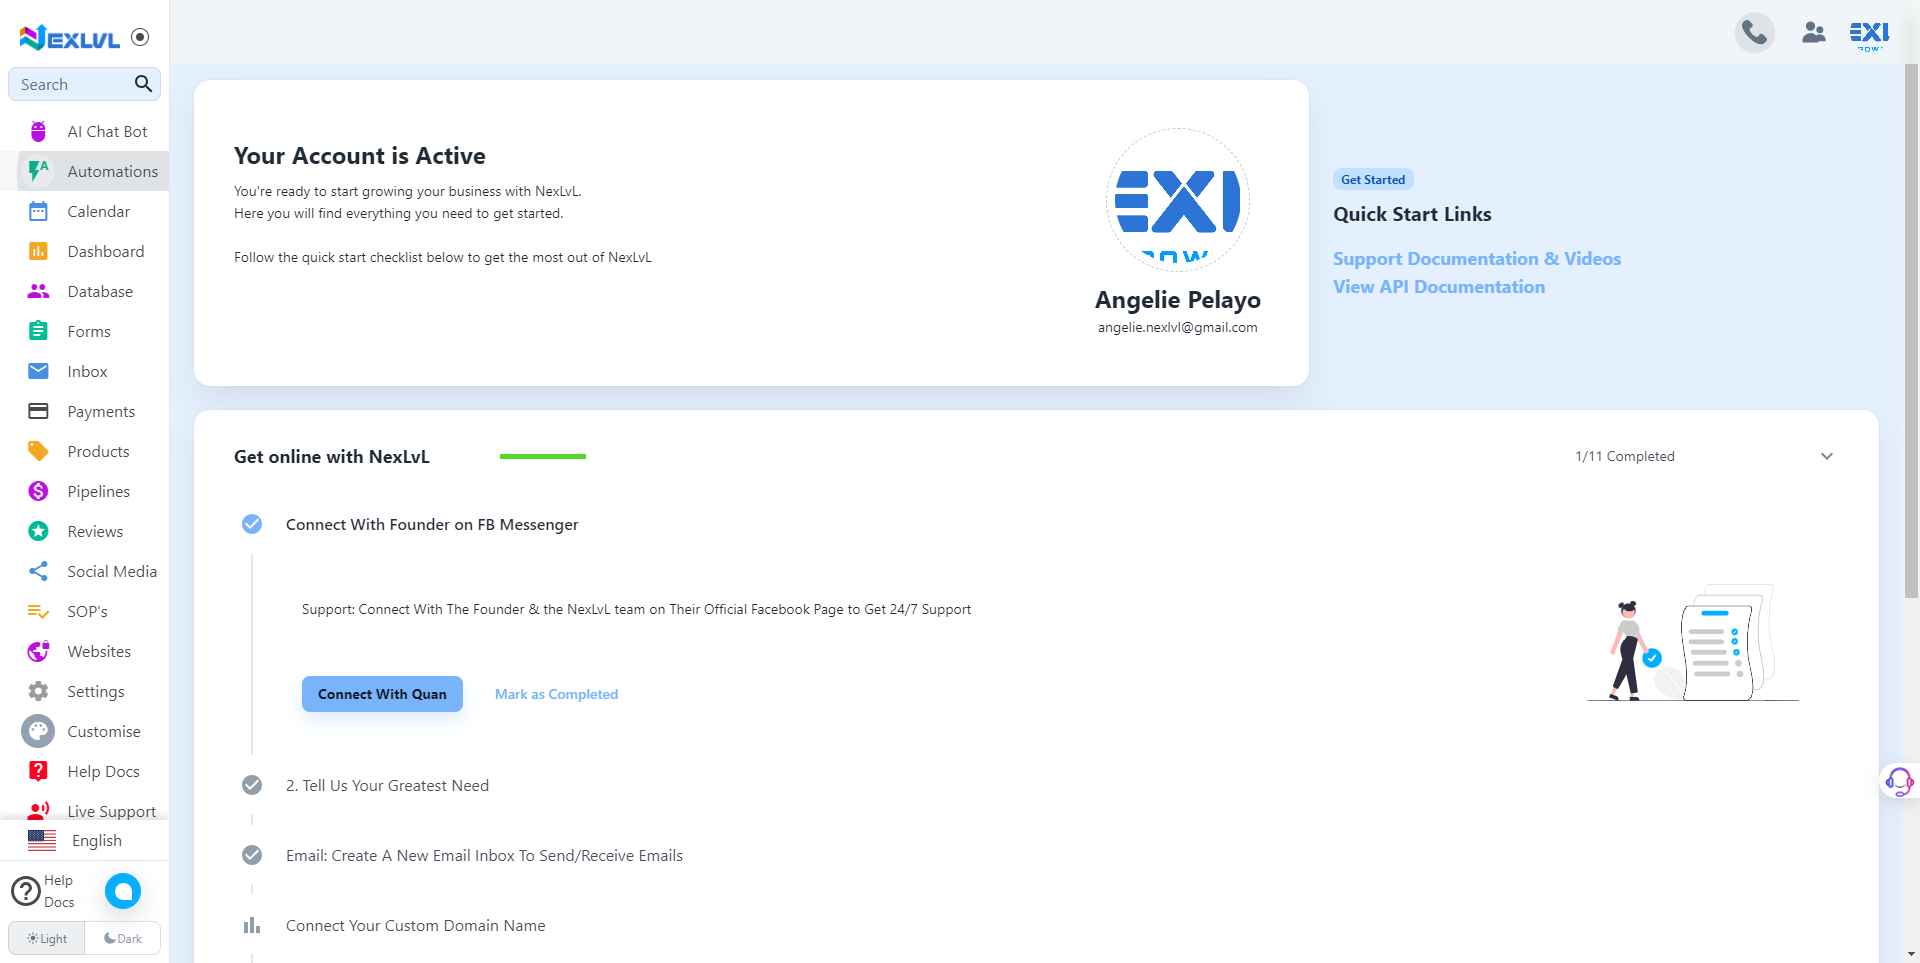Click the Search input field

(x=84, y=84)
